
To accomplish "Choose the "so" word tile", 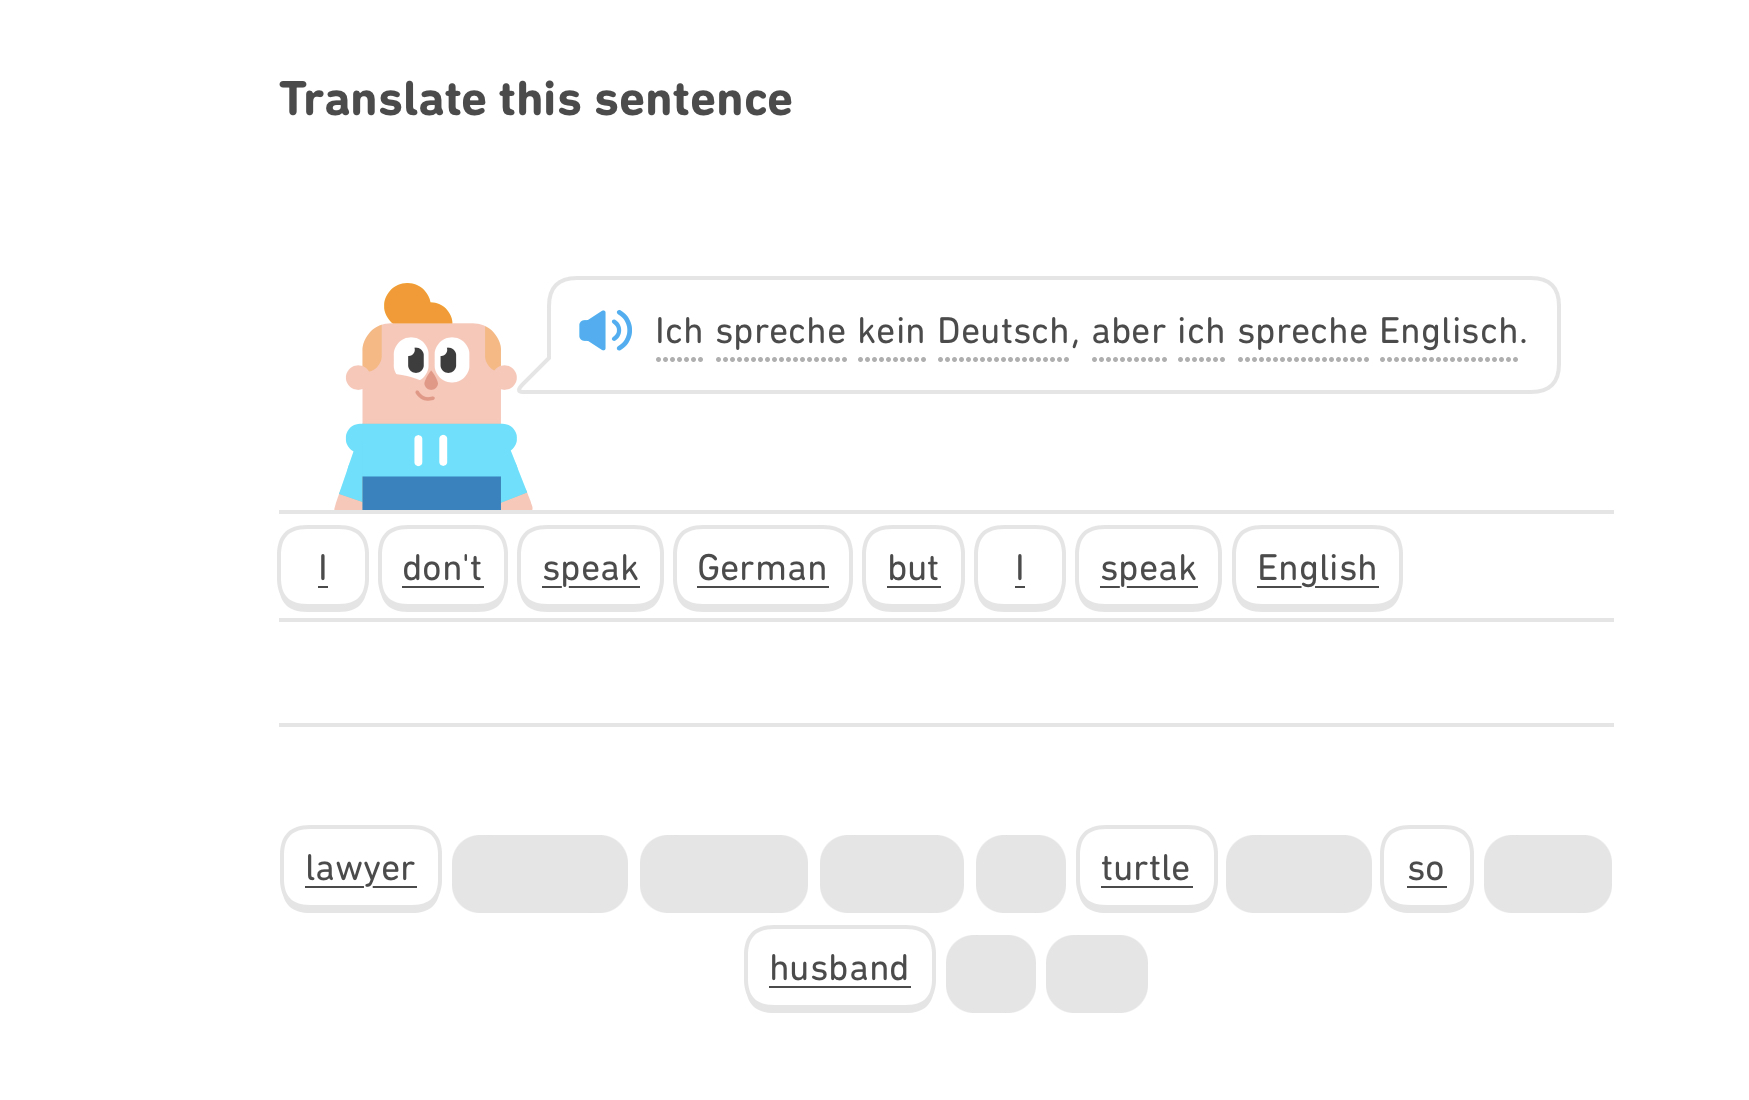I will coord(1425,868).
